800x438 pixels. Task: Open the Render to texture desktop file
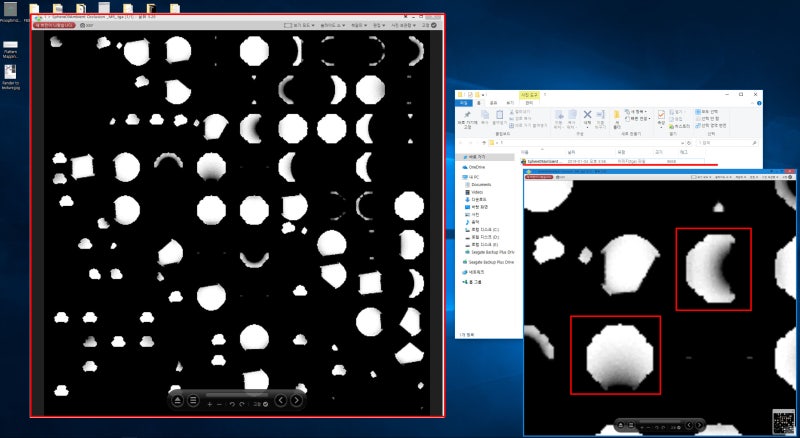[x=10, y=77]
